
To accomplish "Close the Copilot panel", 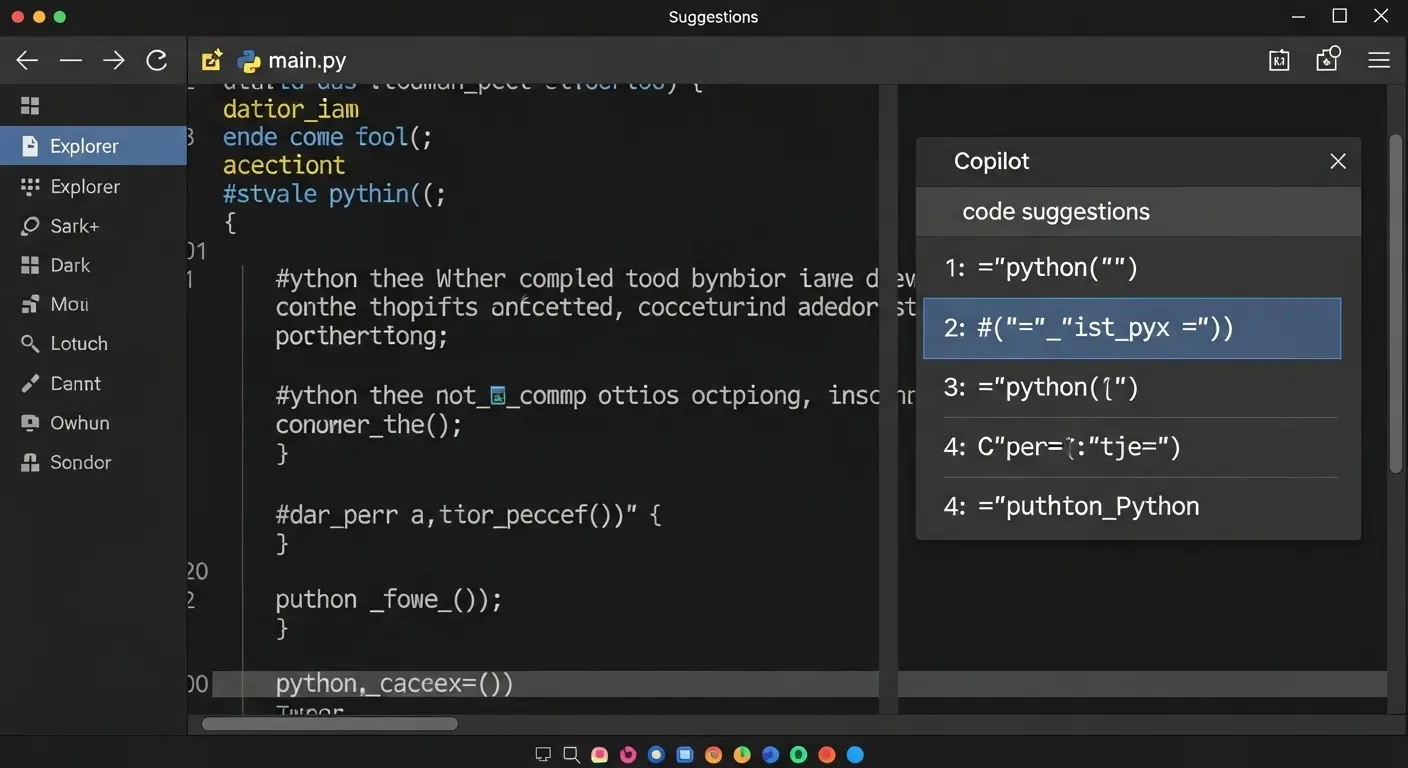I will [1338, 161].
